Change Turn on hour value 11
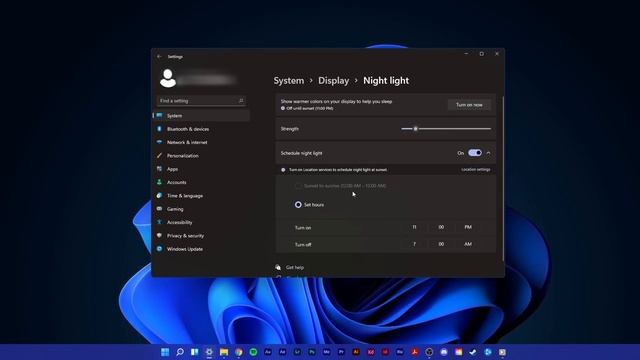Screen dimensions: 640x360 pyautogui.click(x=414, y=227)
